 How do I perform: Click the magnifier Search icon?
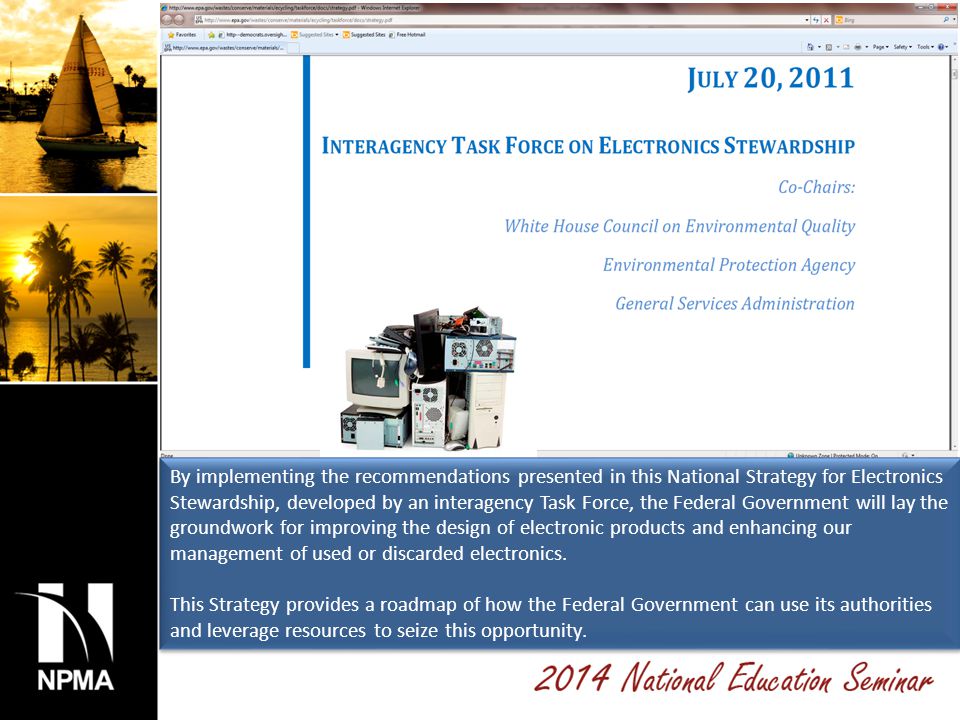point(946,20)
